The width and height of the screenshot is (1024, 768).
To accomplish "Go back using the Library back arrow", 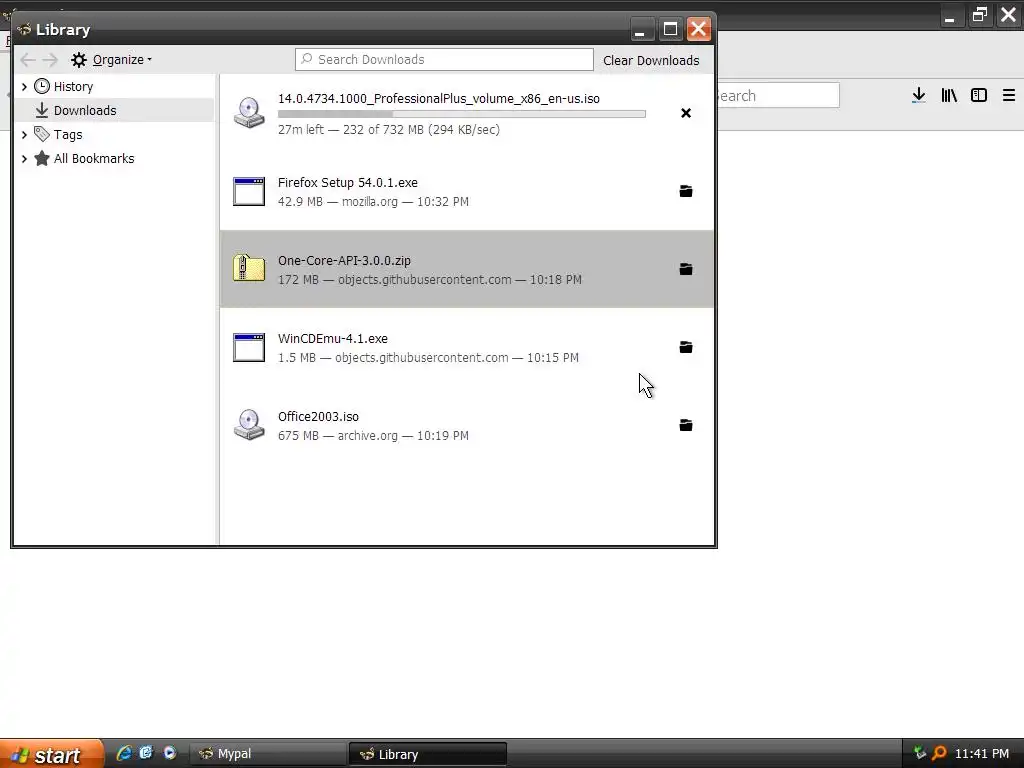I will tap(27, 60).
